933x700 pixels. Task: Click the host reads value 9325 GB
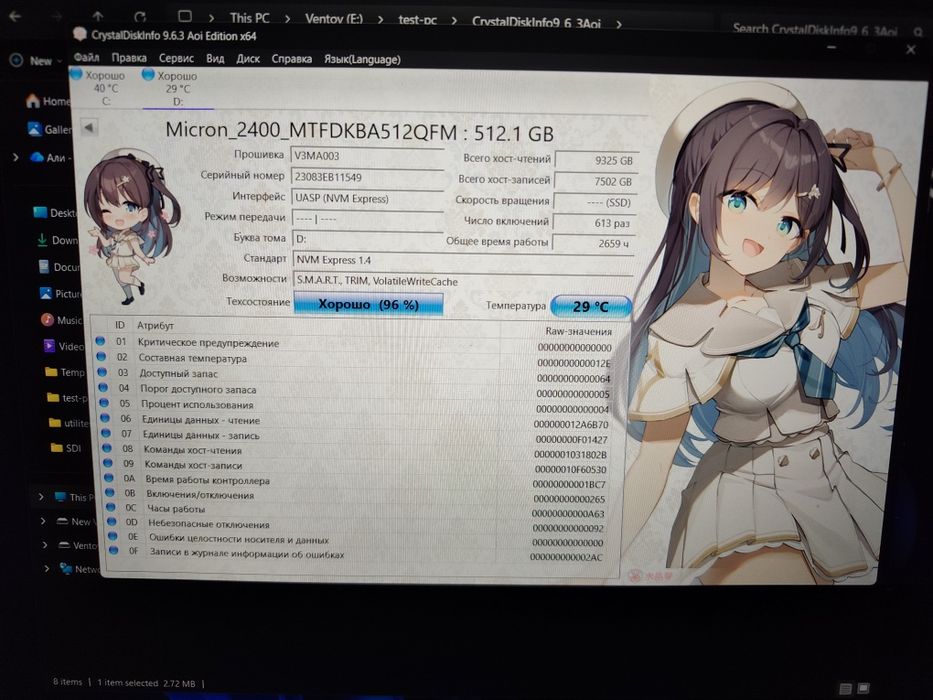tap(595, 160)
